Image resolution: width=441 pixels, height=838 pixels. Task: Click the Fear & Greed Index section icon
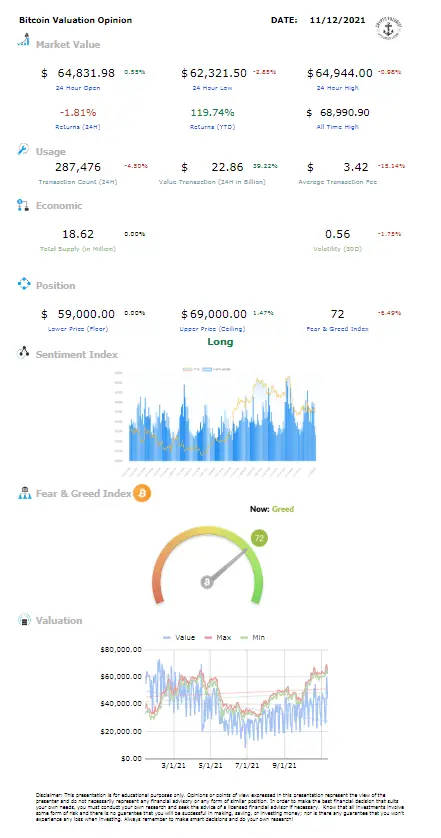click(24, 492)
